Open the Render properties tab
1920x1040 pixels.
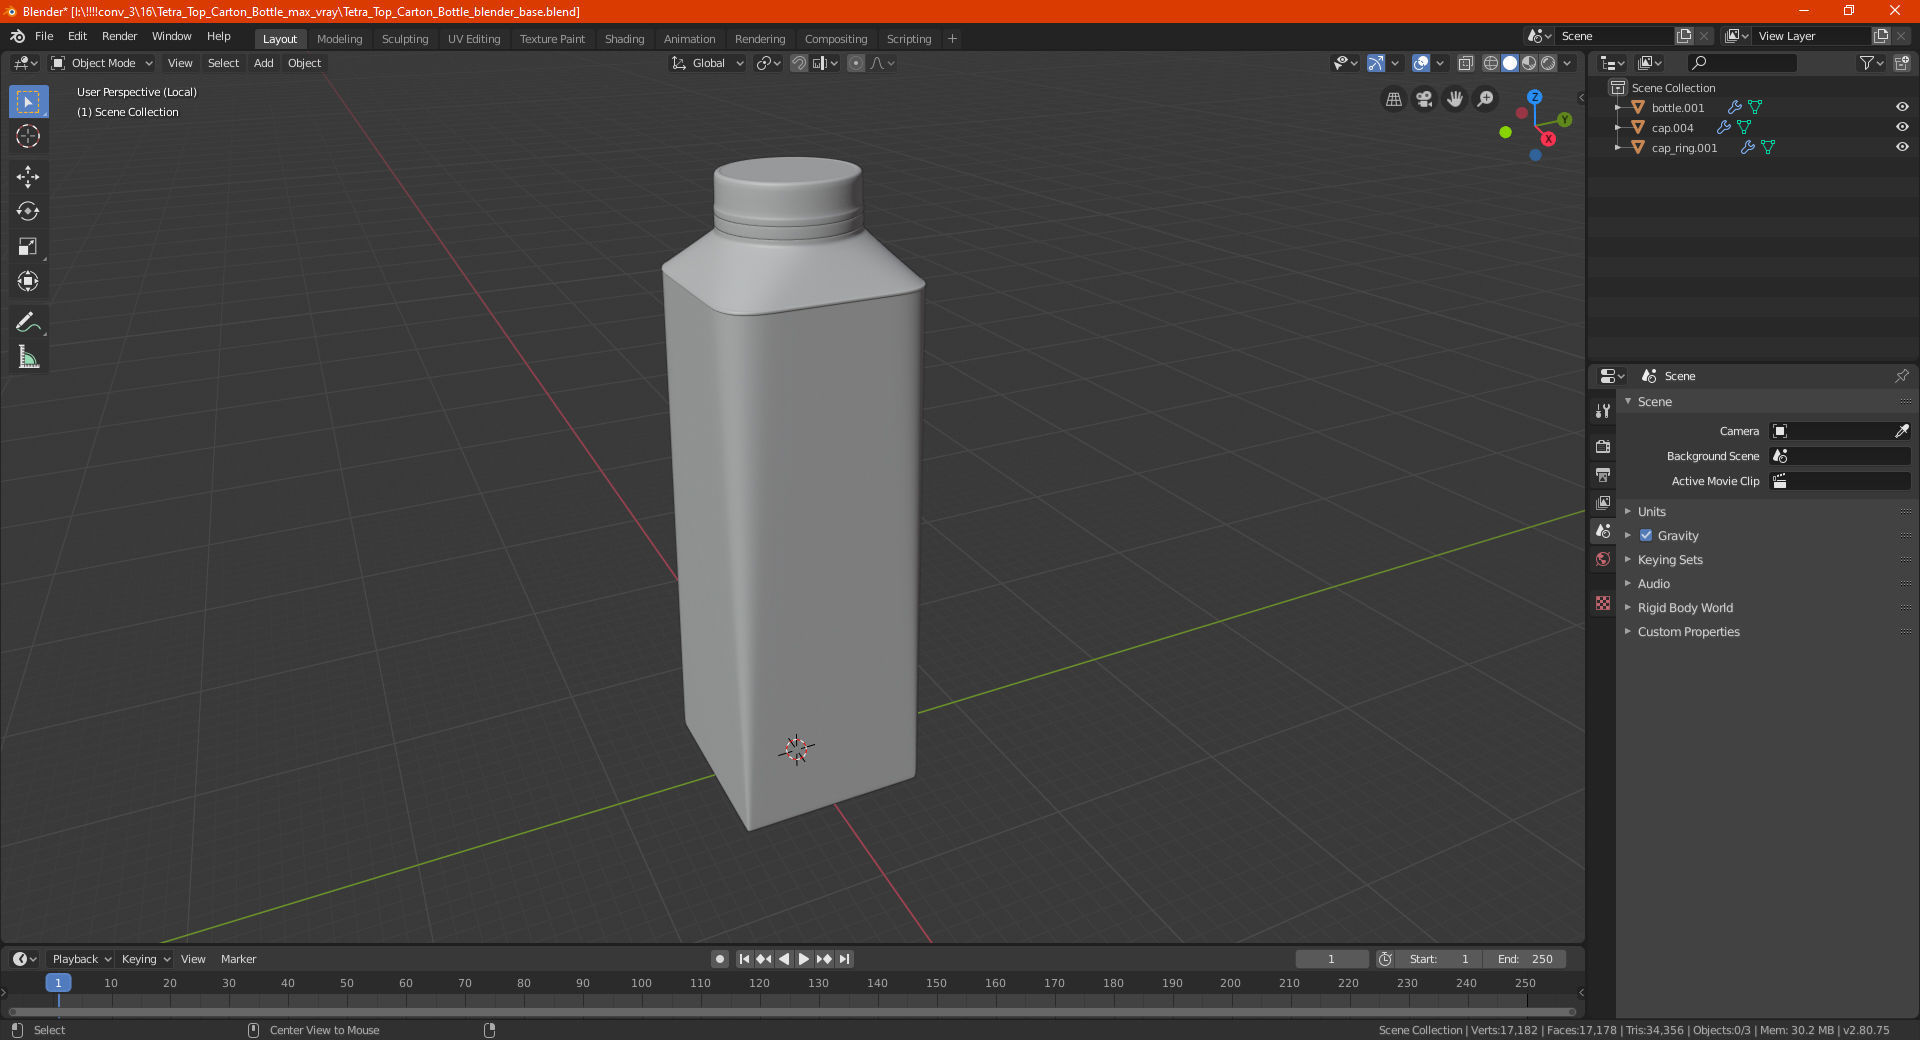coord(1603,446)
